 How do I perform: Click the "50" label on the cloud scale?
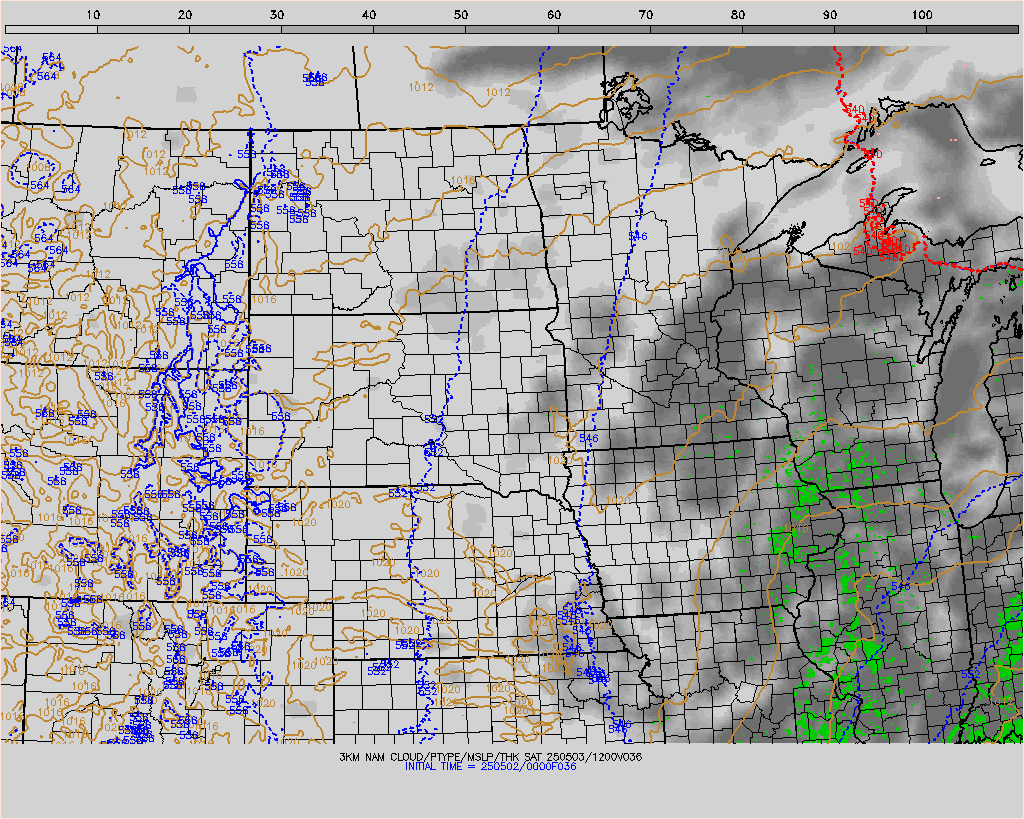click(x=462, y=15)
